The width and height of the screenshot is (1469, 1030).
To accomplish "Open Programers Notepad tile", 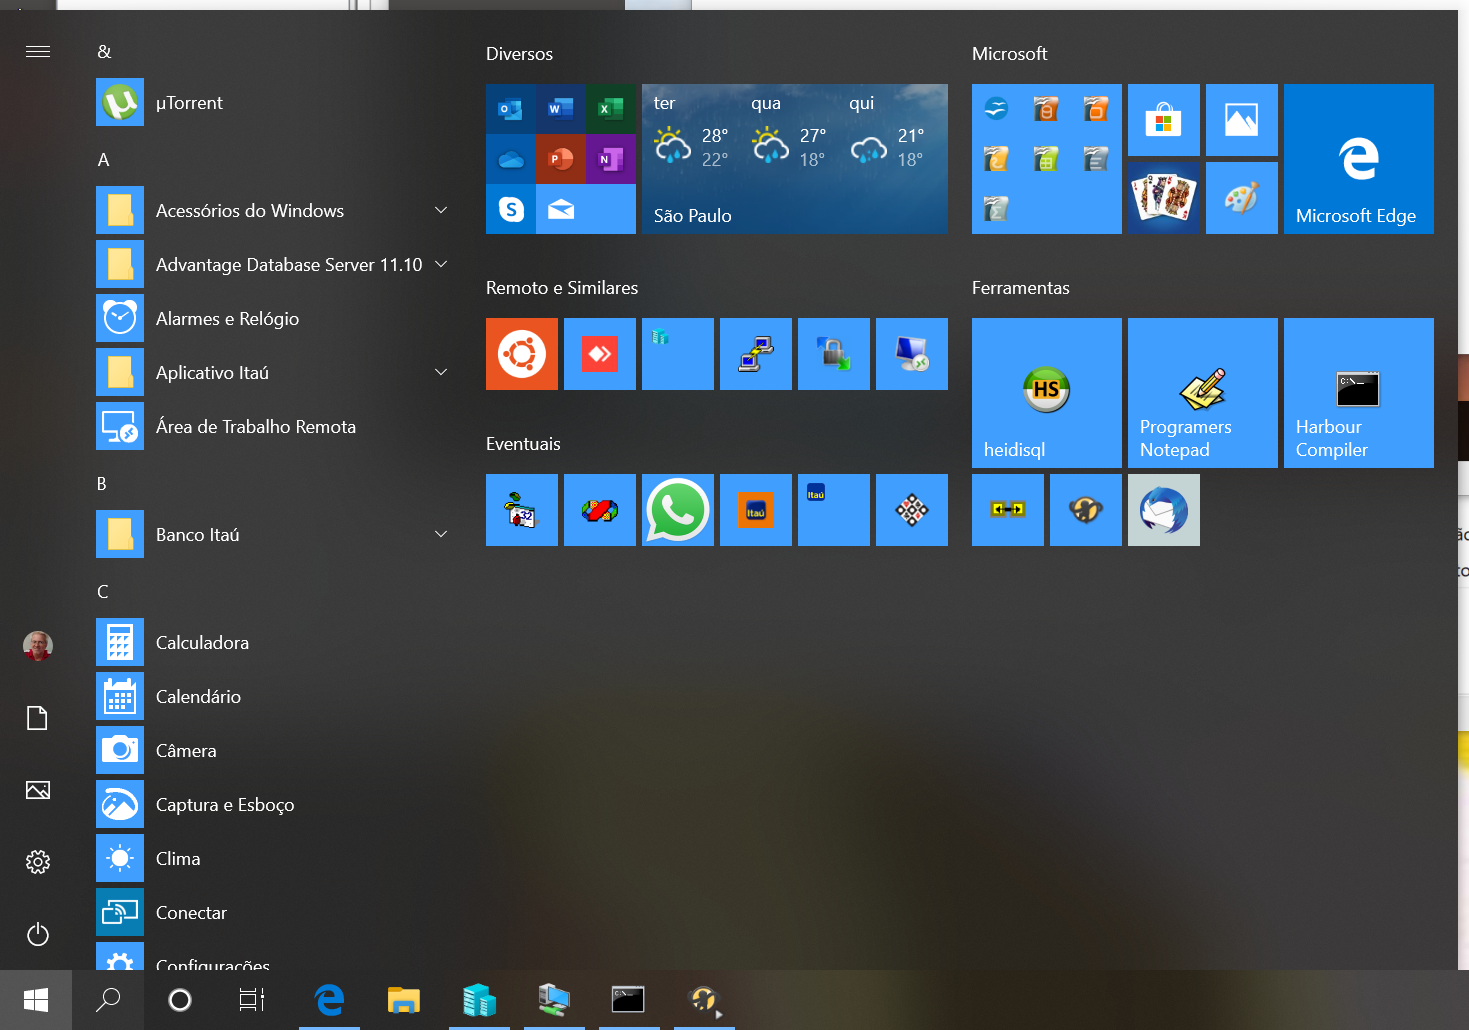I will pos(1202,393).
